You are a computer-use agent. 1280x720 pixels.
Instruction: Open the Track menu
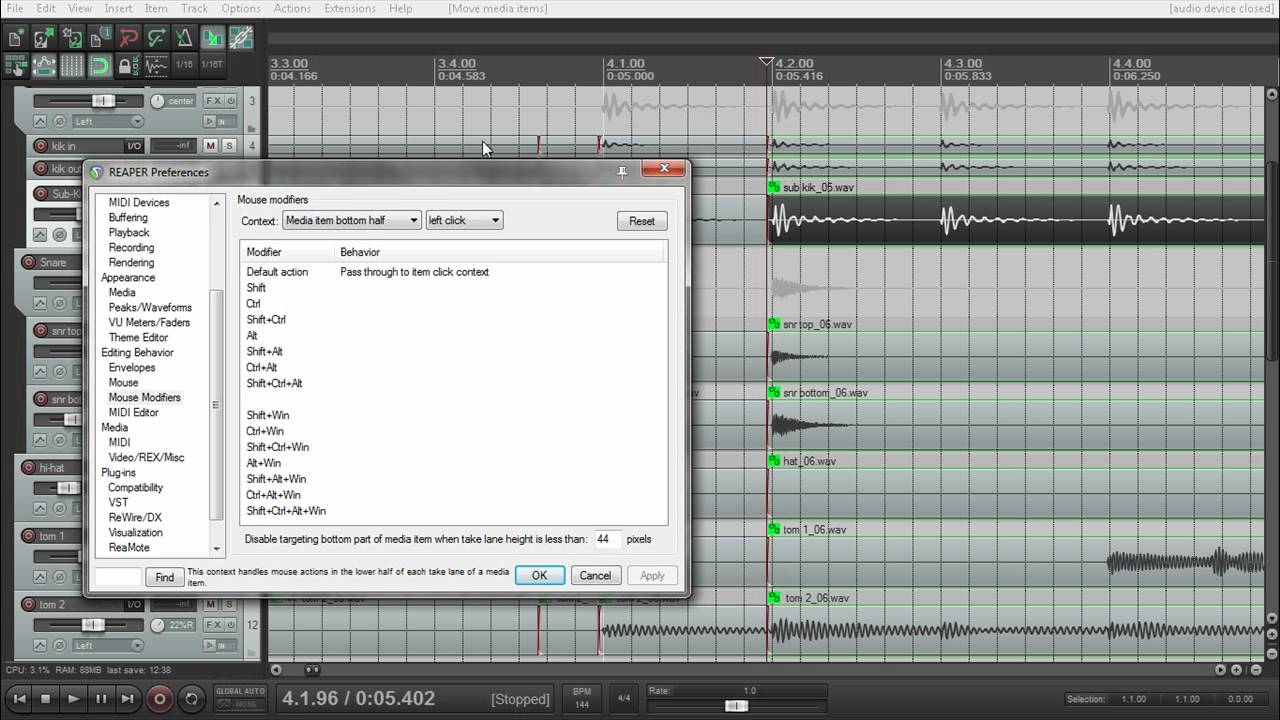tap(194, 8)
